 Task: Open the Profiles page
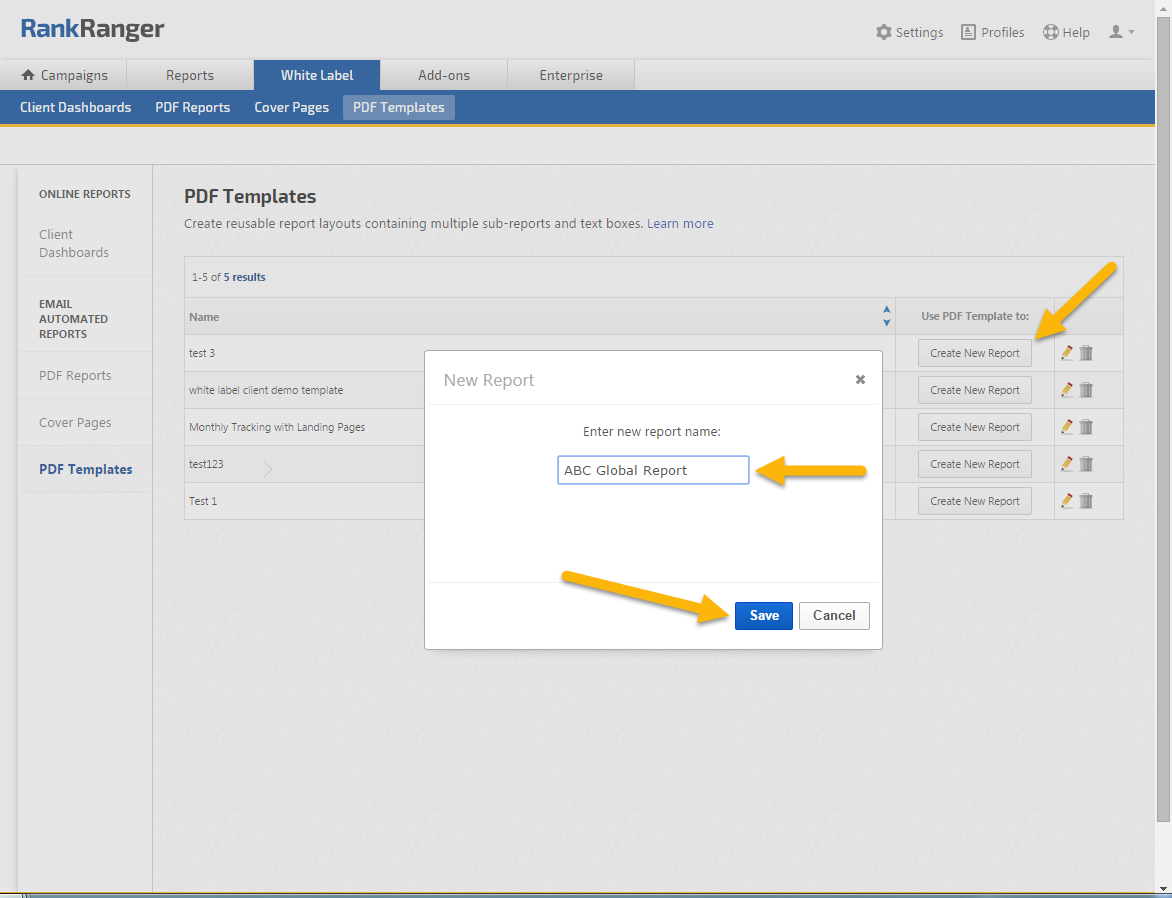coord(992,32)
